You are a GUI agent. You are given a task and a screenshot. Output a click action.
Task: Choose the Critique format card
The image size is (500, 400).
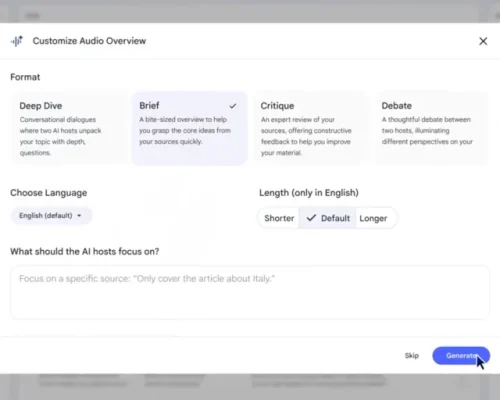(311, 129)
